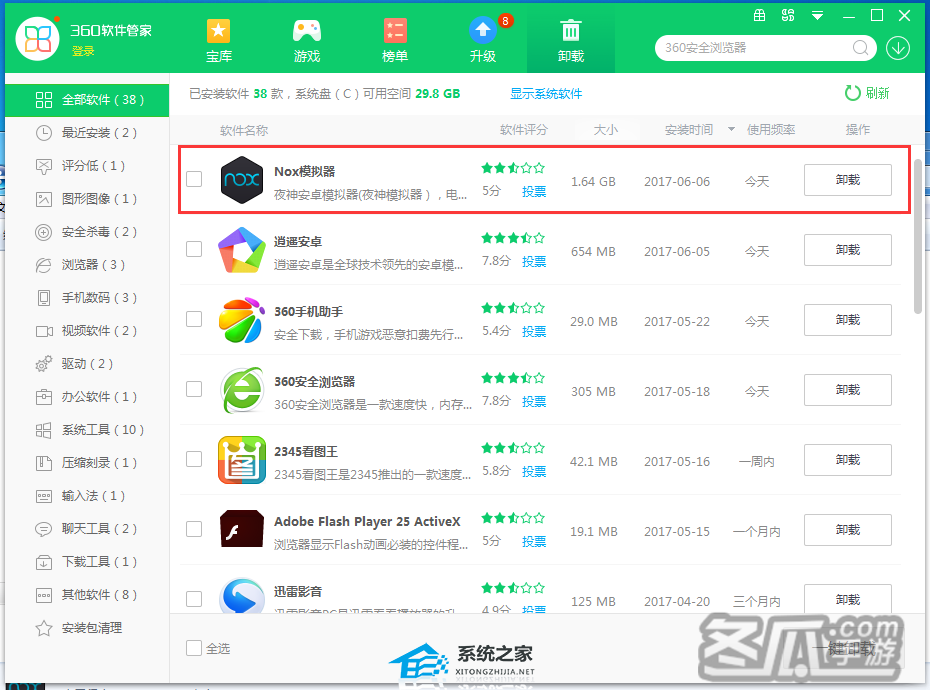Image resolution: width=930 pixels, height=690 pixels.
Task: Click the Nox模拟器 app icon
Action: (x=241, y=180)
